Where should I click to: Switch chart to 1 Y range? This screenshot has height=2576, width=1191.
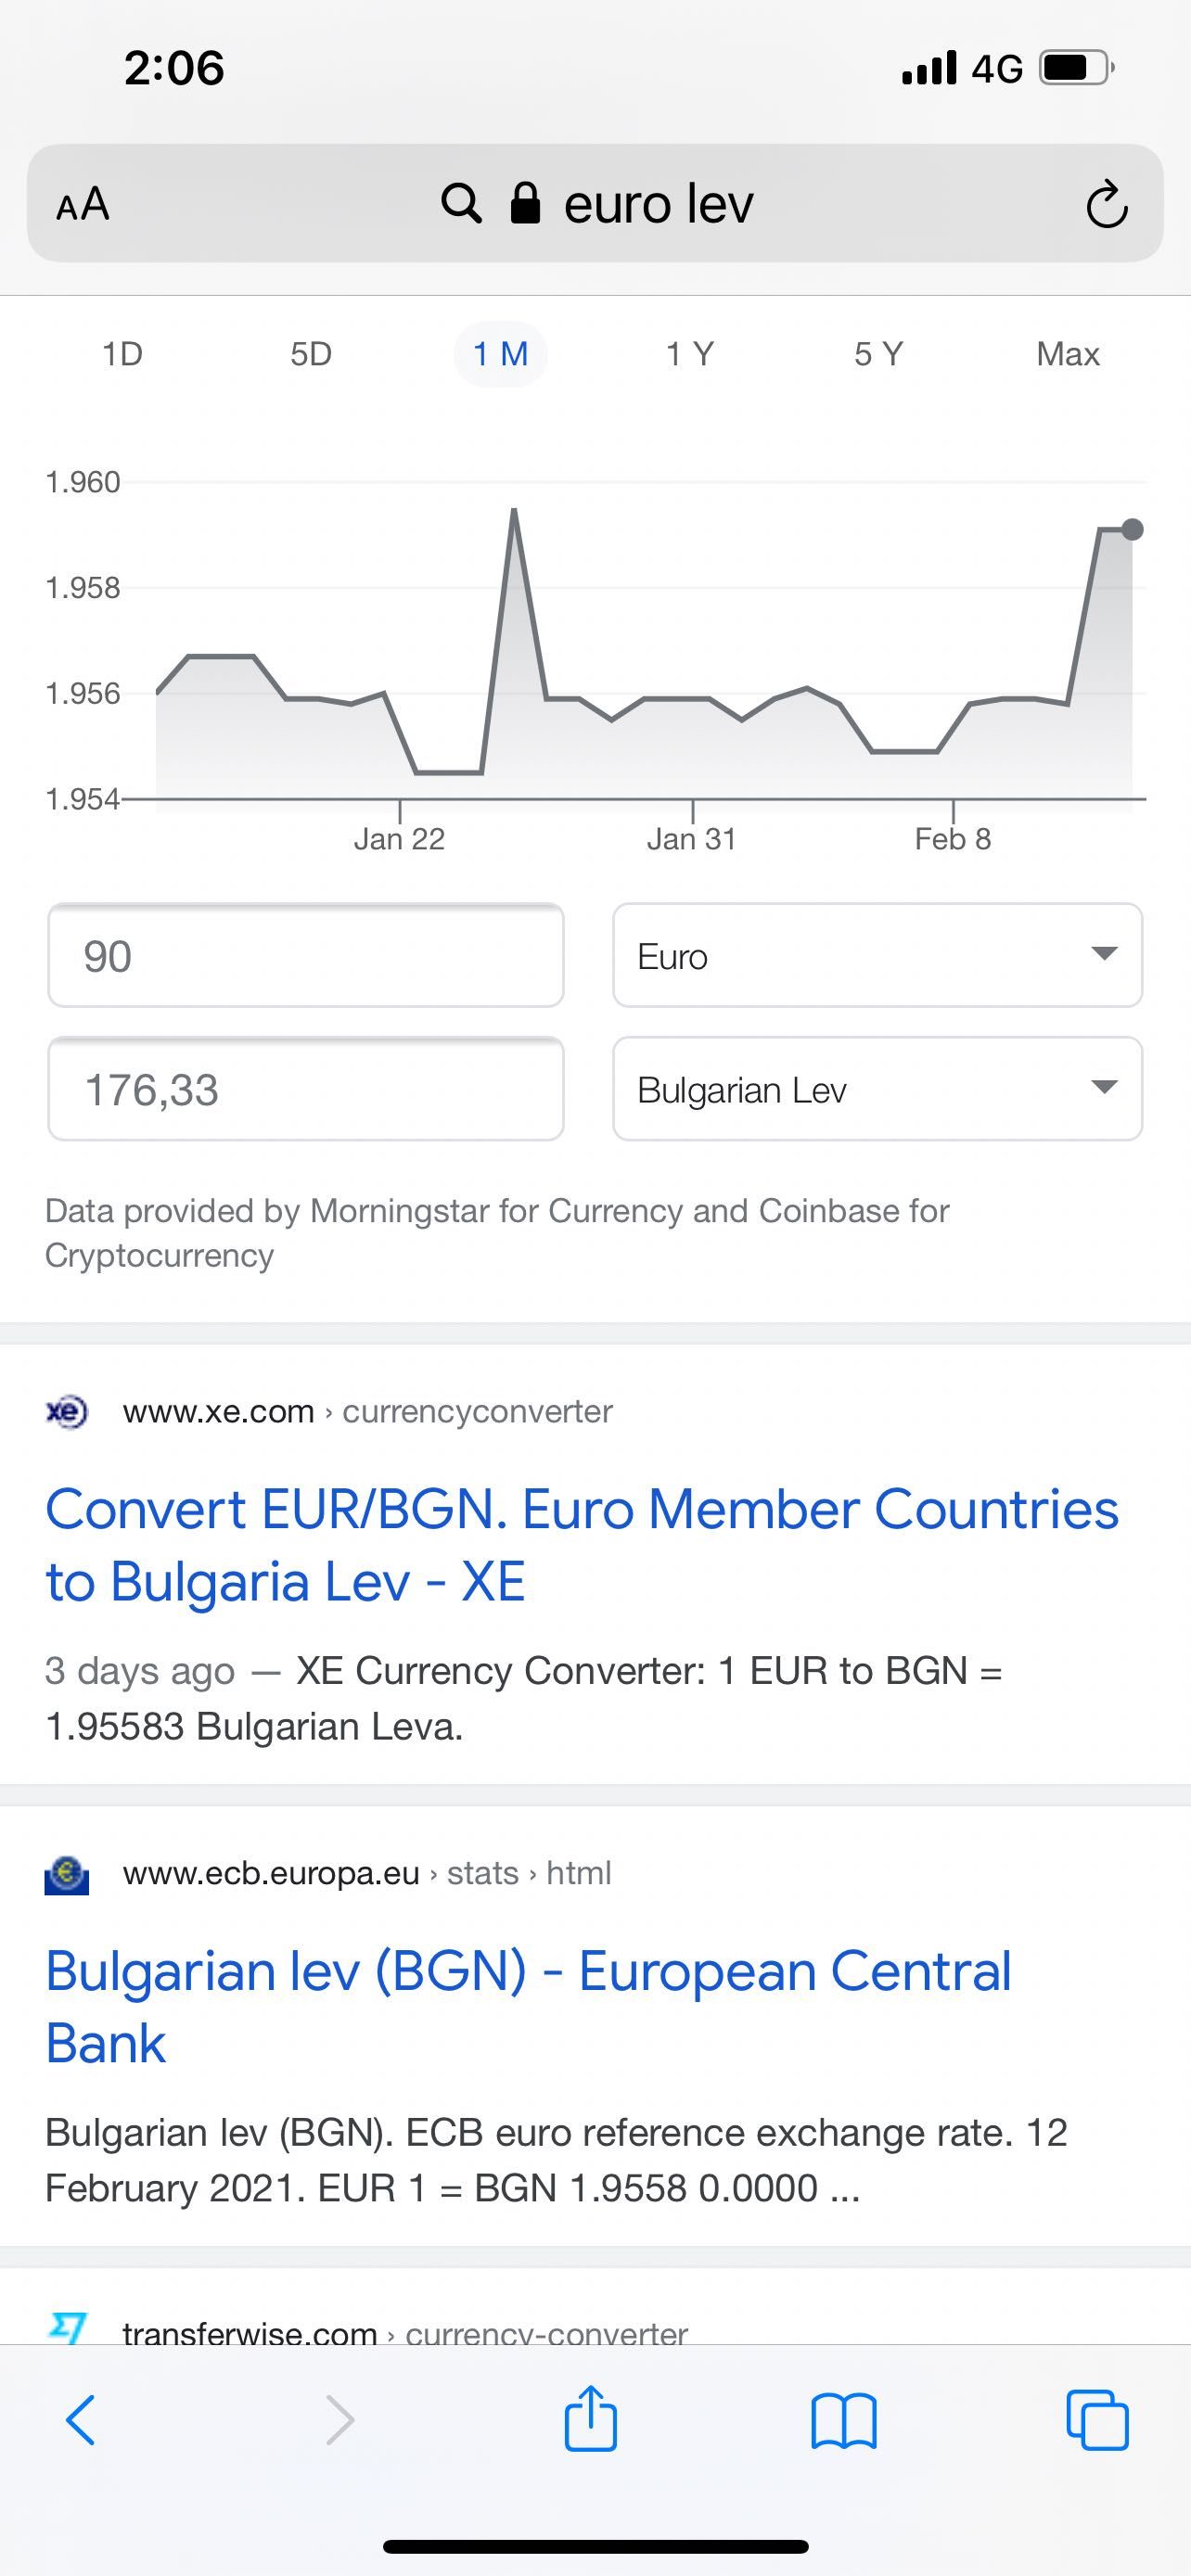690,354
